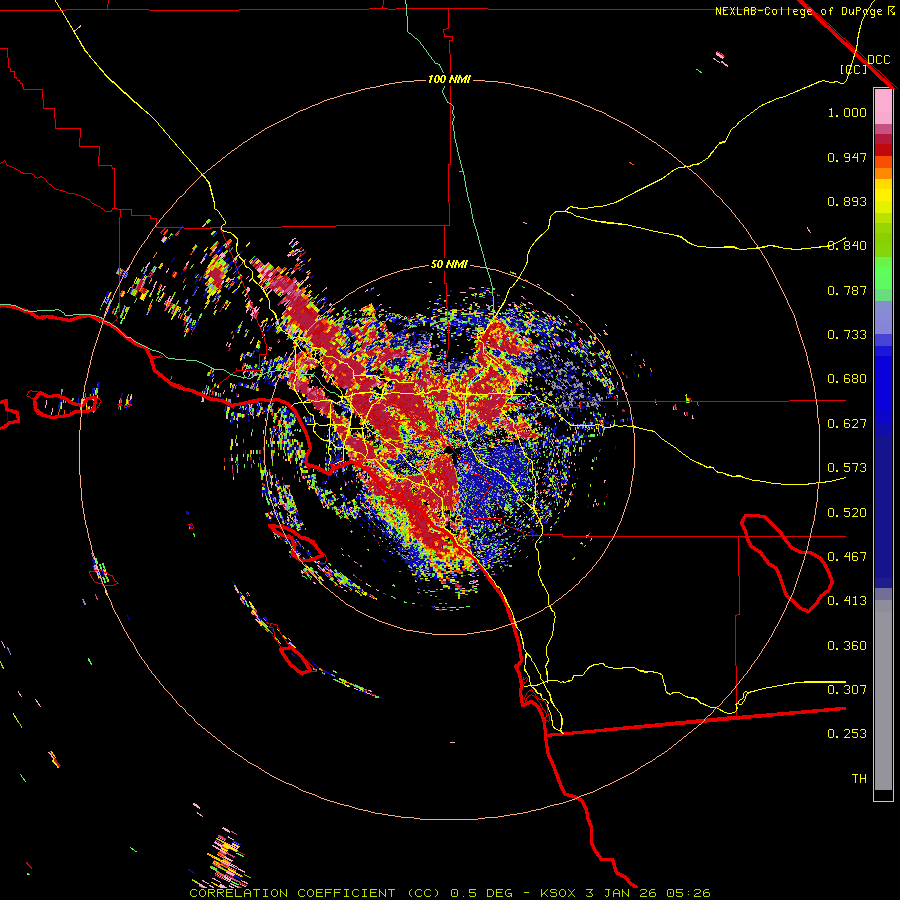Viewport: 900px width, 900px height.
Task: Click the 0.307 value on the legend
Action: click(x=847, y=690)
